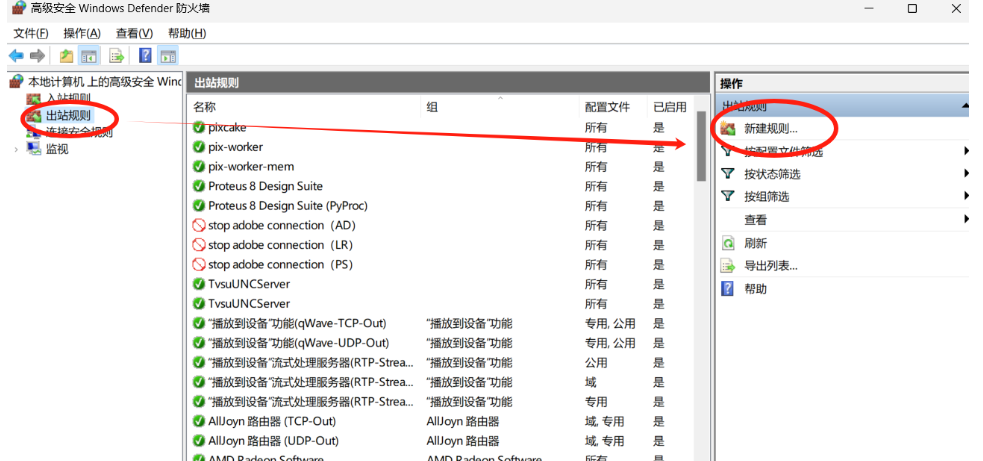Open the 操作(A) menu
This screenshot has width=983, height=461.
tap(82, 33)
